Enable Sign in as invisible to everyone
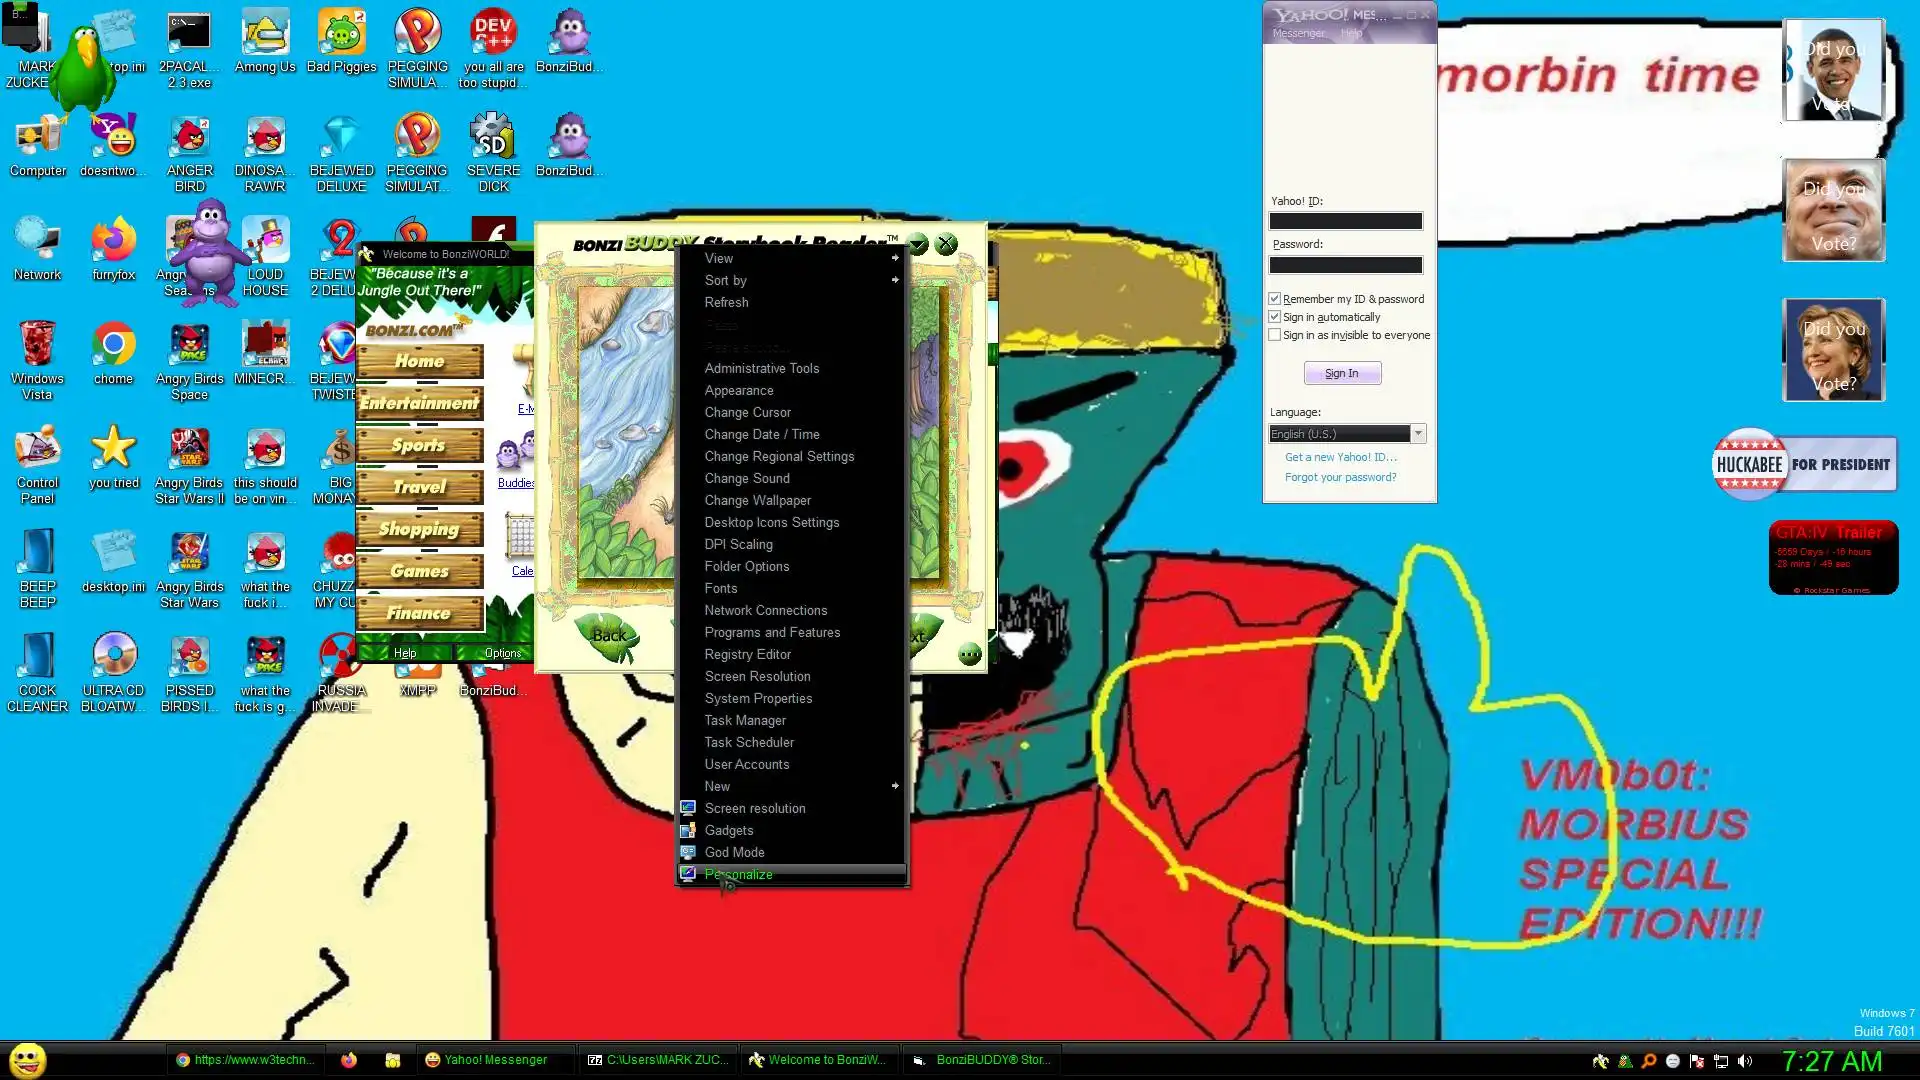Image resolution: width=1920 pixels, height=1080 pixels. coord(1275,335)
